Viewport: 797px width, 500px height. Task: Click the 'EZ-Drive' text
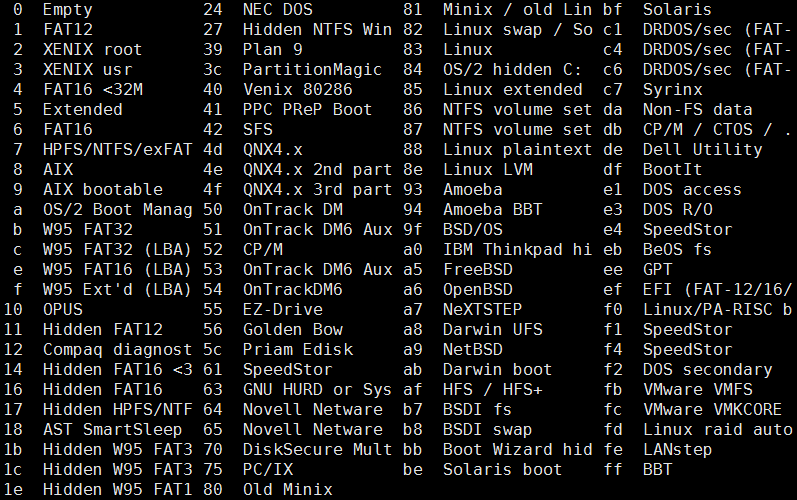click(283, 309)
